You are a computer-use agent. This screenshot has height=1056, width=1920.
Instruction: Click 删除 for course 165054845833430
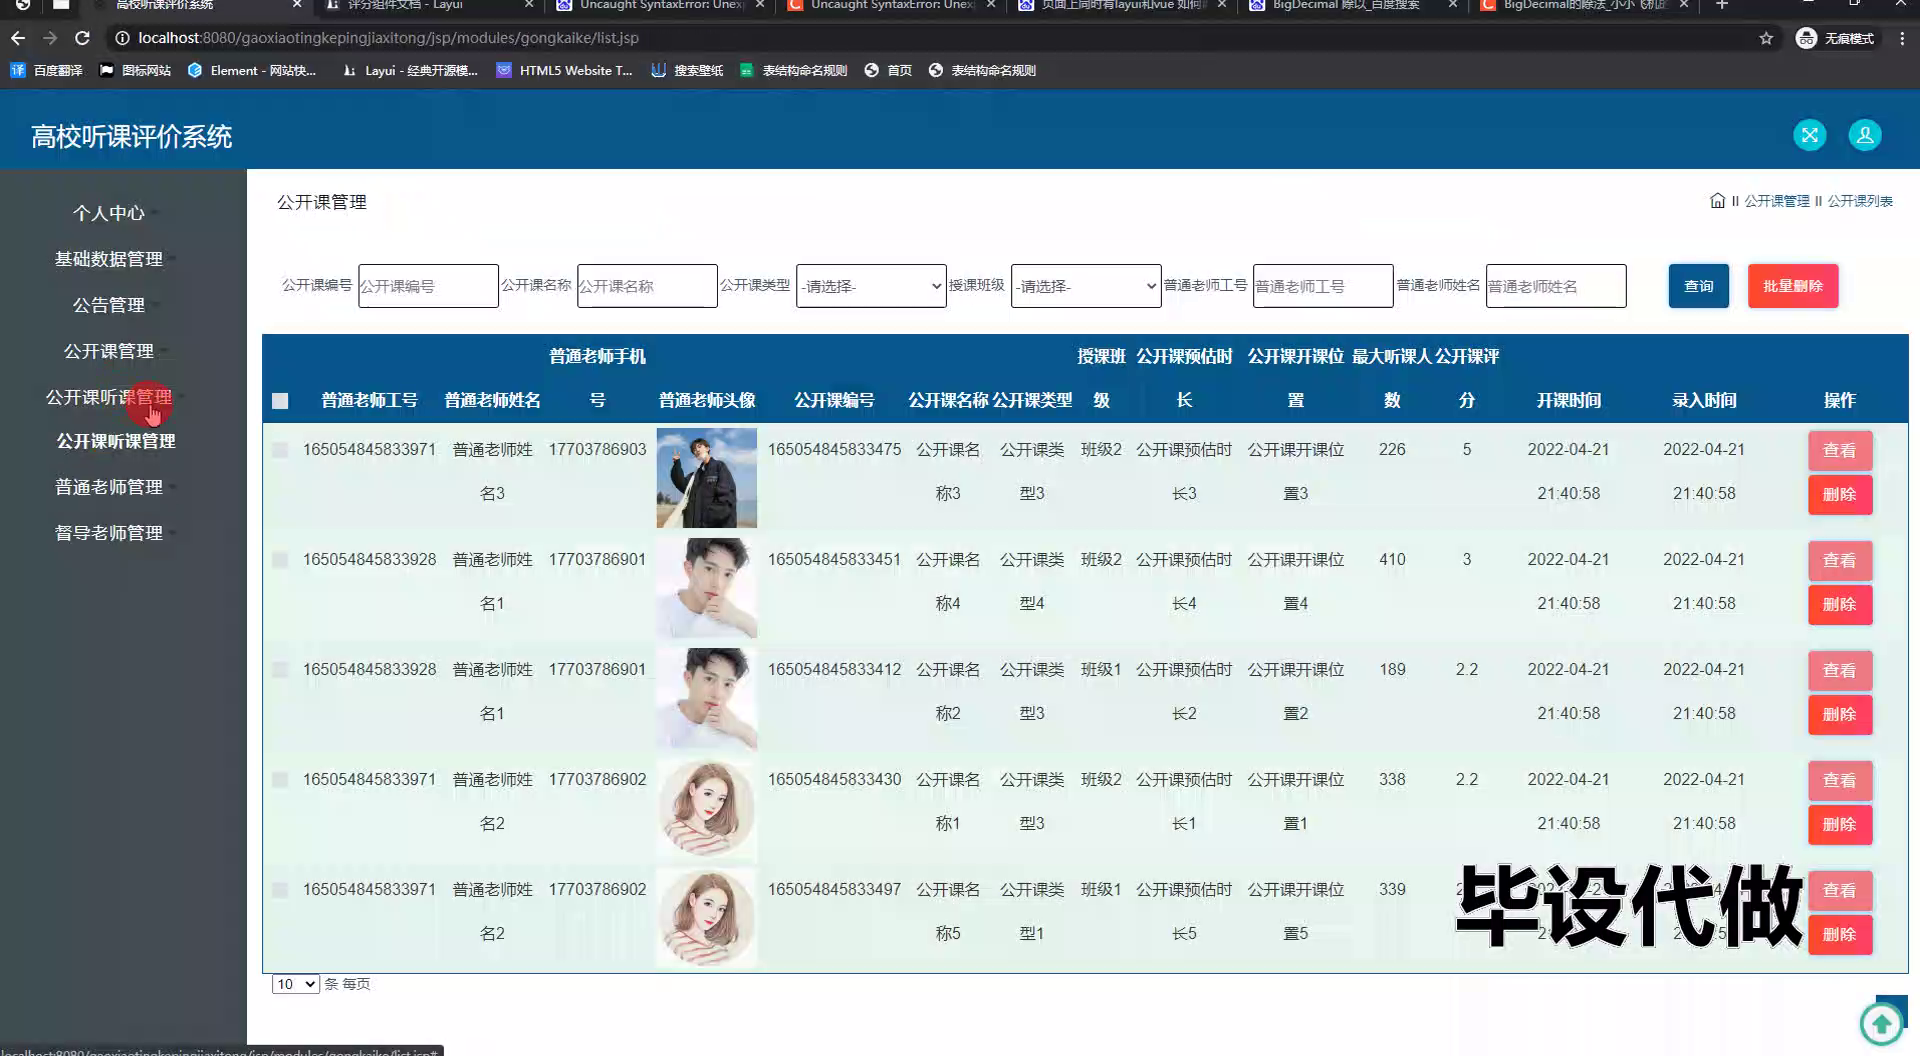coord(1840,825)
